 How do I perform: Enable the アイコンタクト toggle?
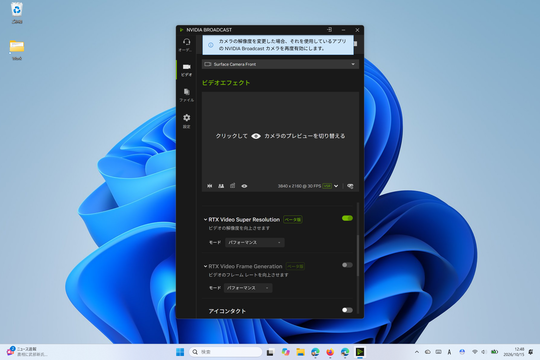[347, 310]
